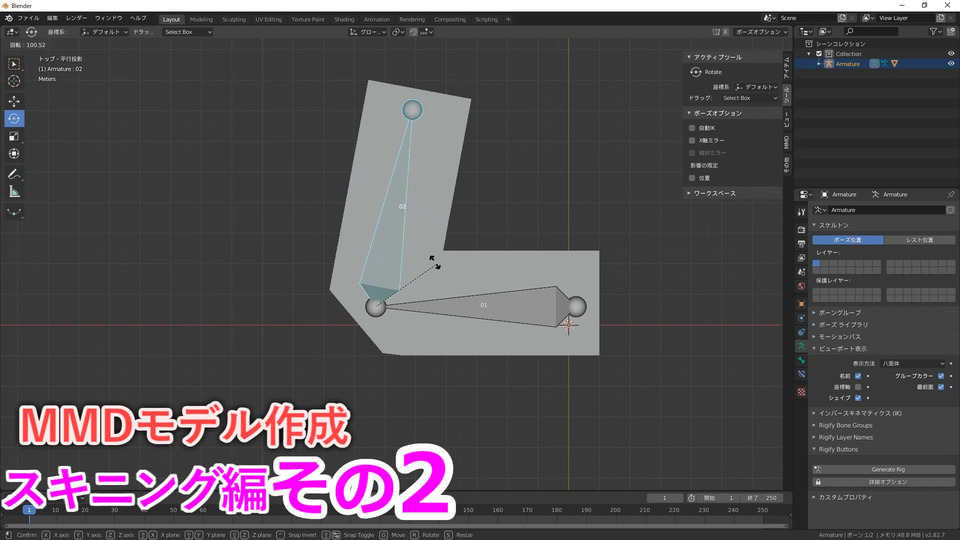Click into the Armature name field

(886, 210)
